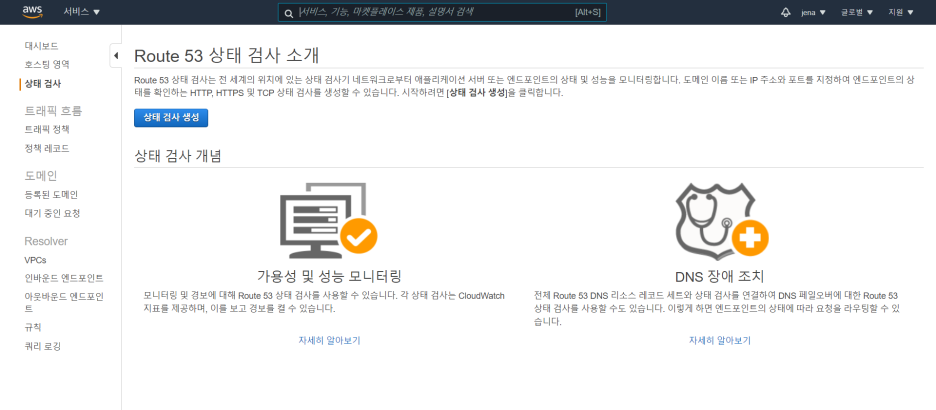
Task: Click the DNS 장애 조치 heading
Action: [x=719, y=276]
